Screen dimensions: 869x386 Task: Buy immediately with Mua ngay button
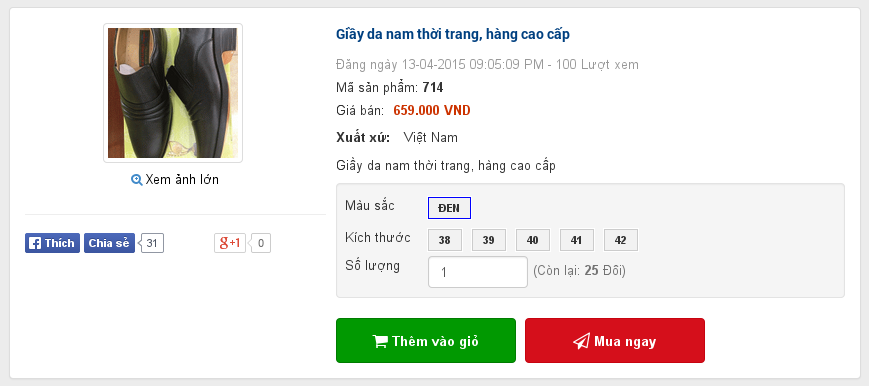615,341
